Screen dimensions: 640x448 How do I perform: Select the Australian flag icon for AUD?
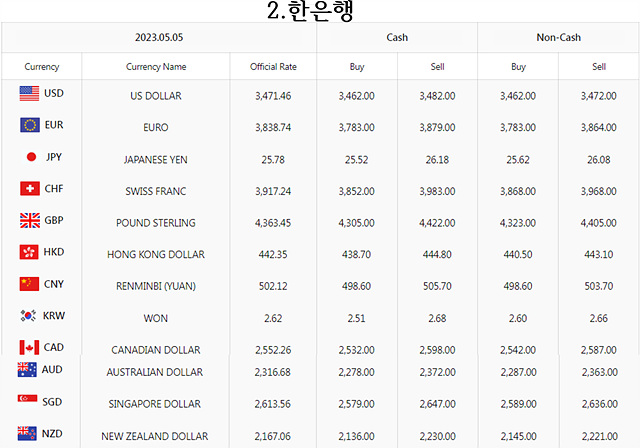point(27,370)
